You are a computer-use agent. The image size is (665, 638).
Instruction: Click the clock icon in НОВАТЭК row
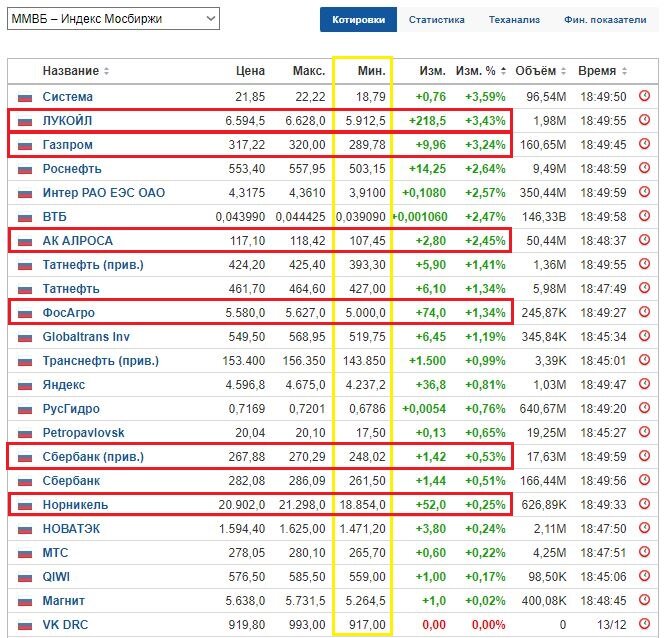(x=644, y=528)
